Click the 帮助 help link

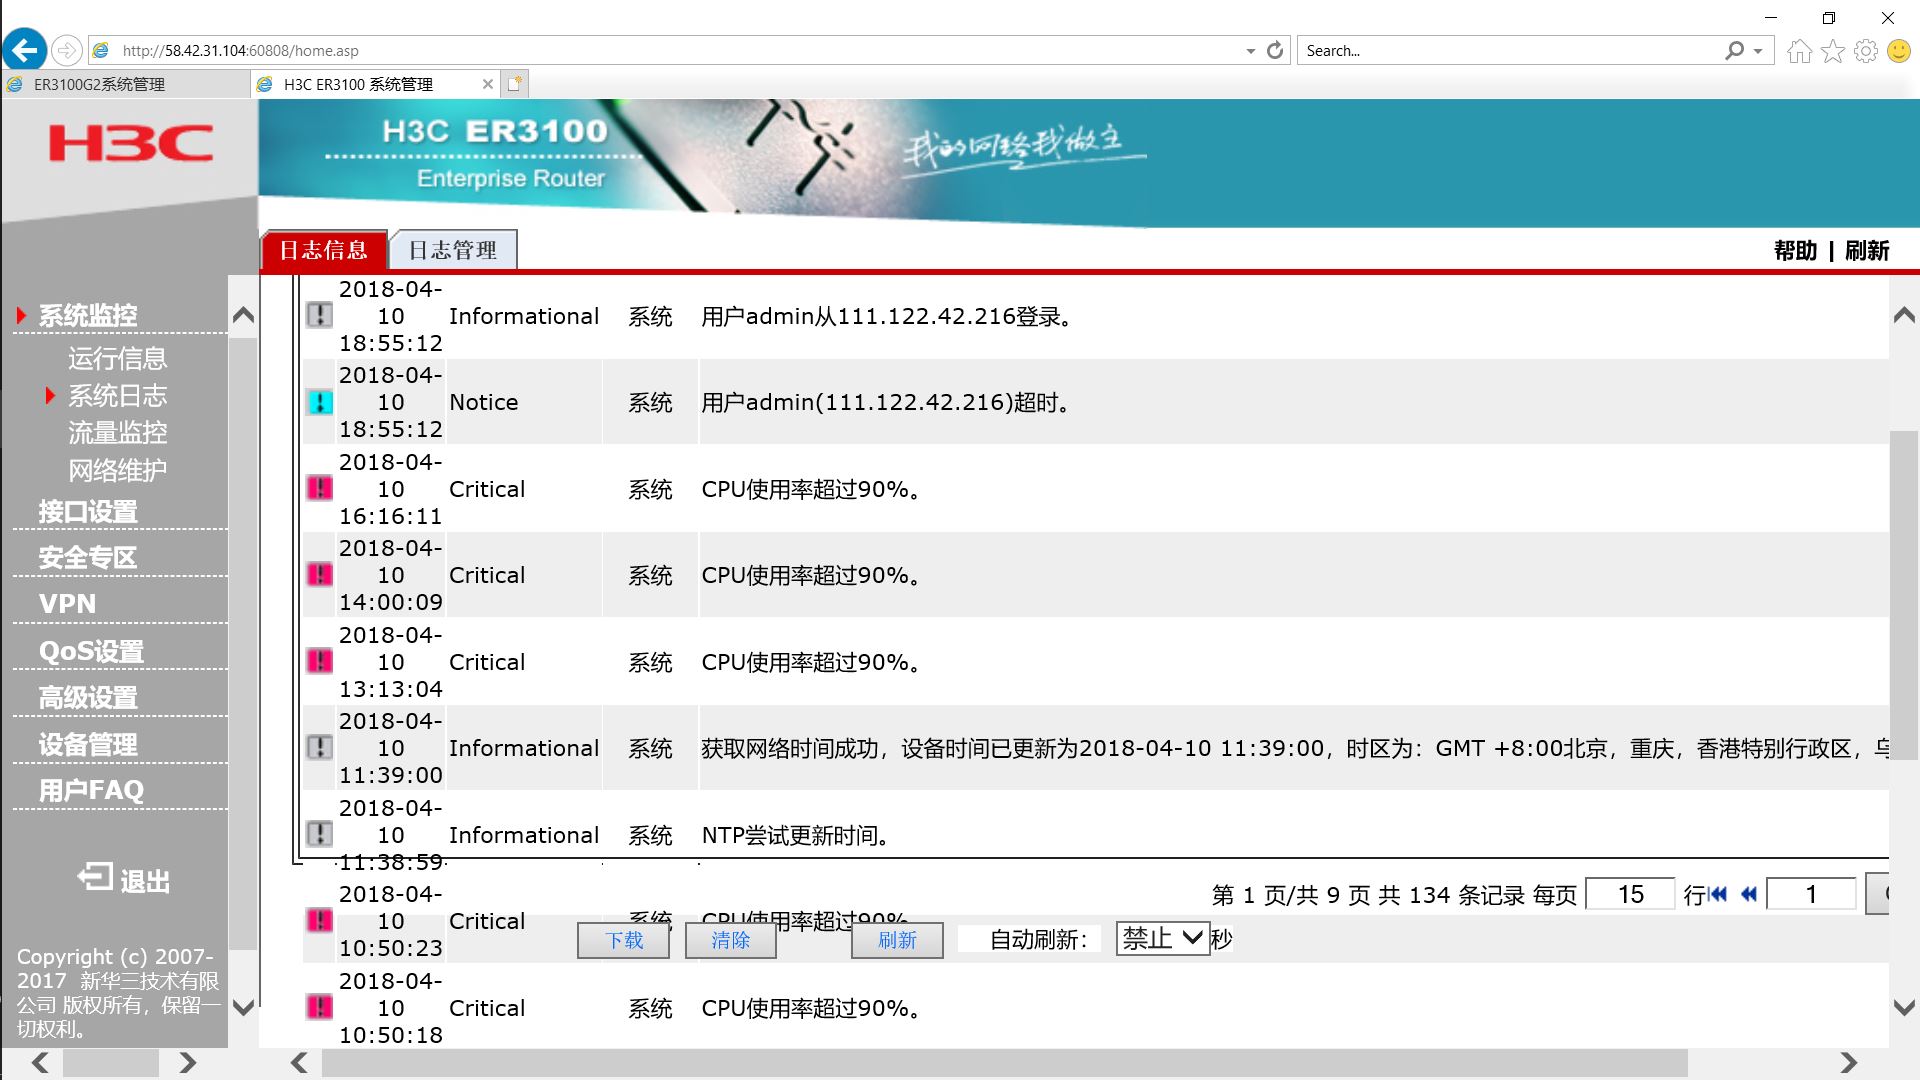coord(1794,251)
